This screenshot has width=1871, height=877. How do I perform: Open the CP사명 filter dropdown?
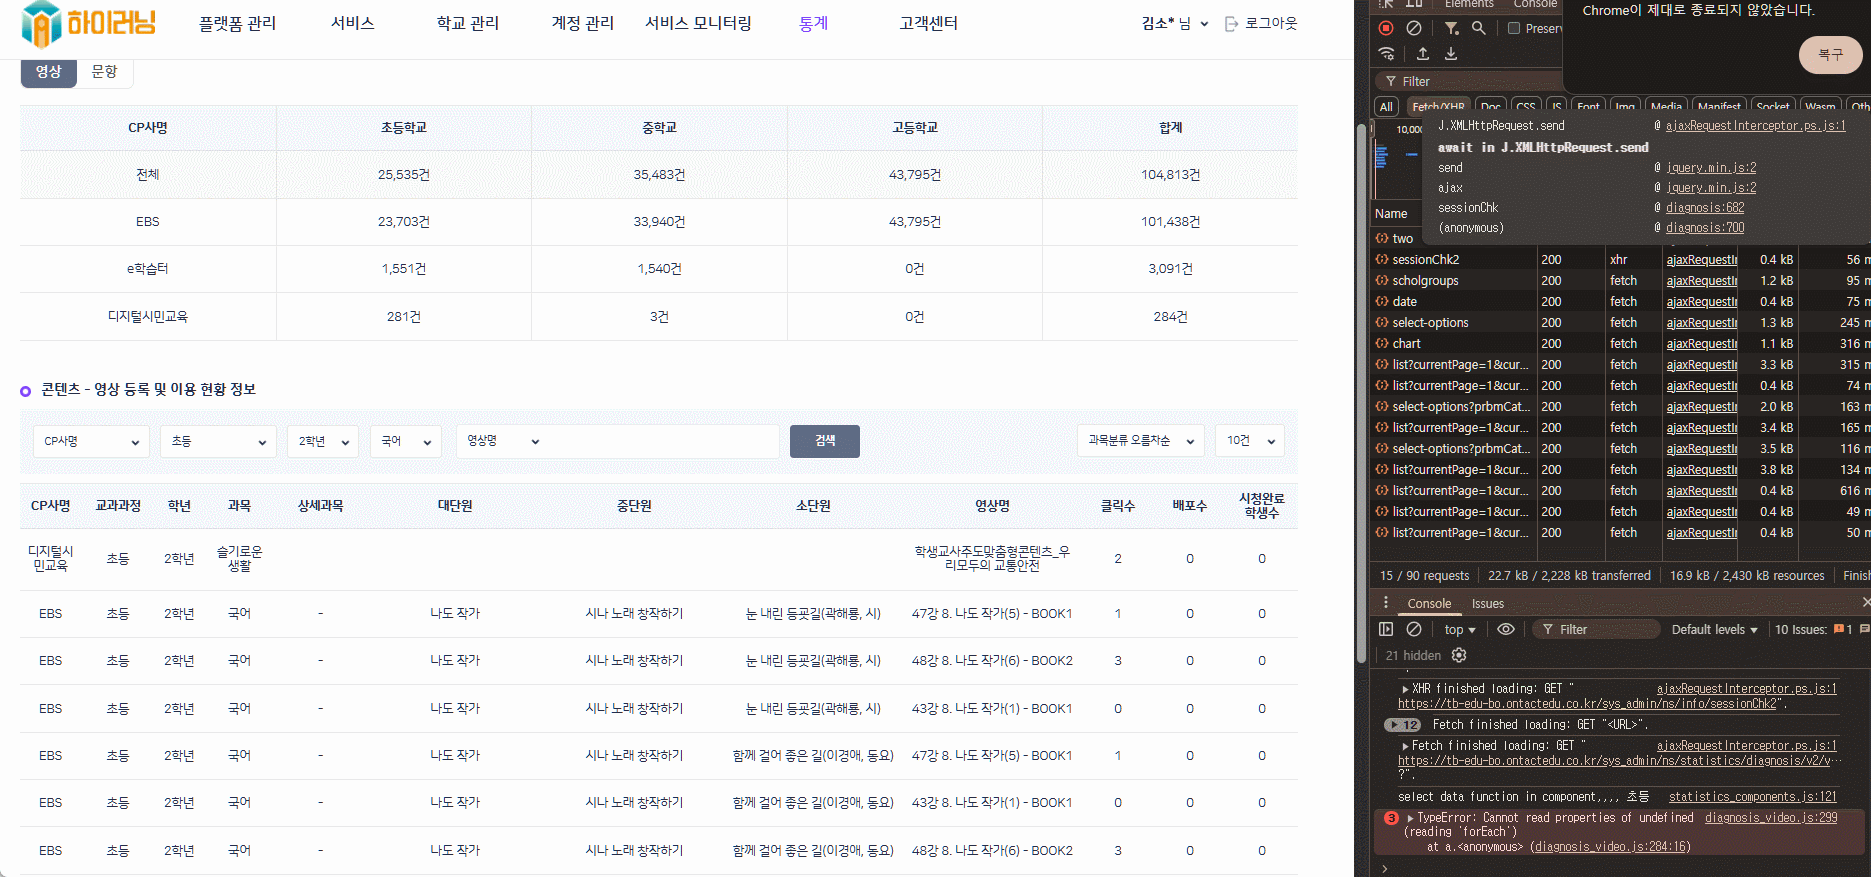[x=91, y=441]
